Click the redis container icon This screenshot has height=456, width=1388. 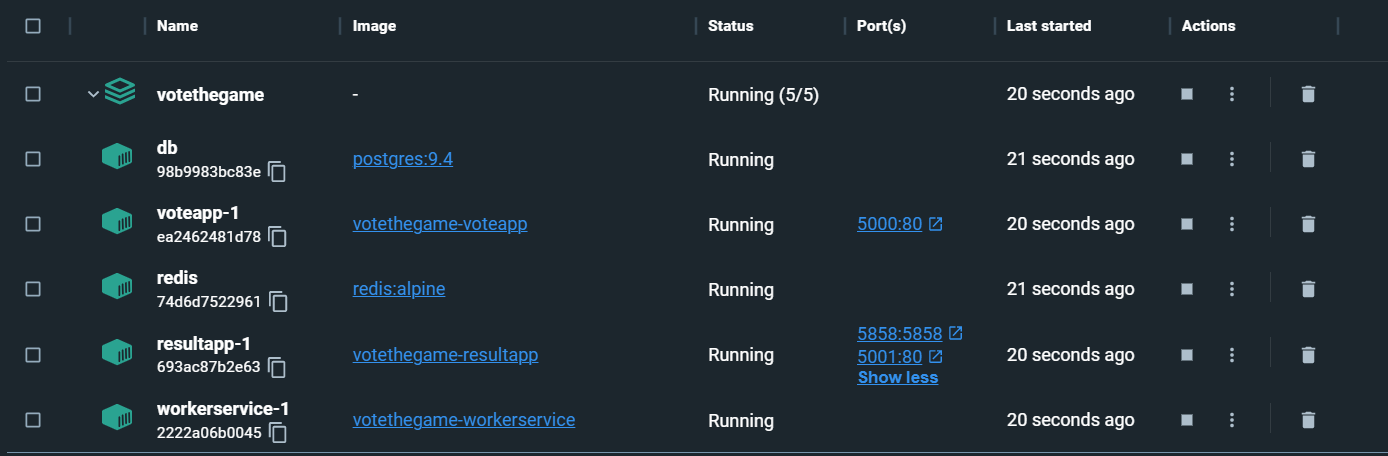118,288
